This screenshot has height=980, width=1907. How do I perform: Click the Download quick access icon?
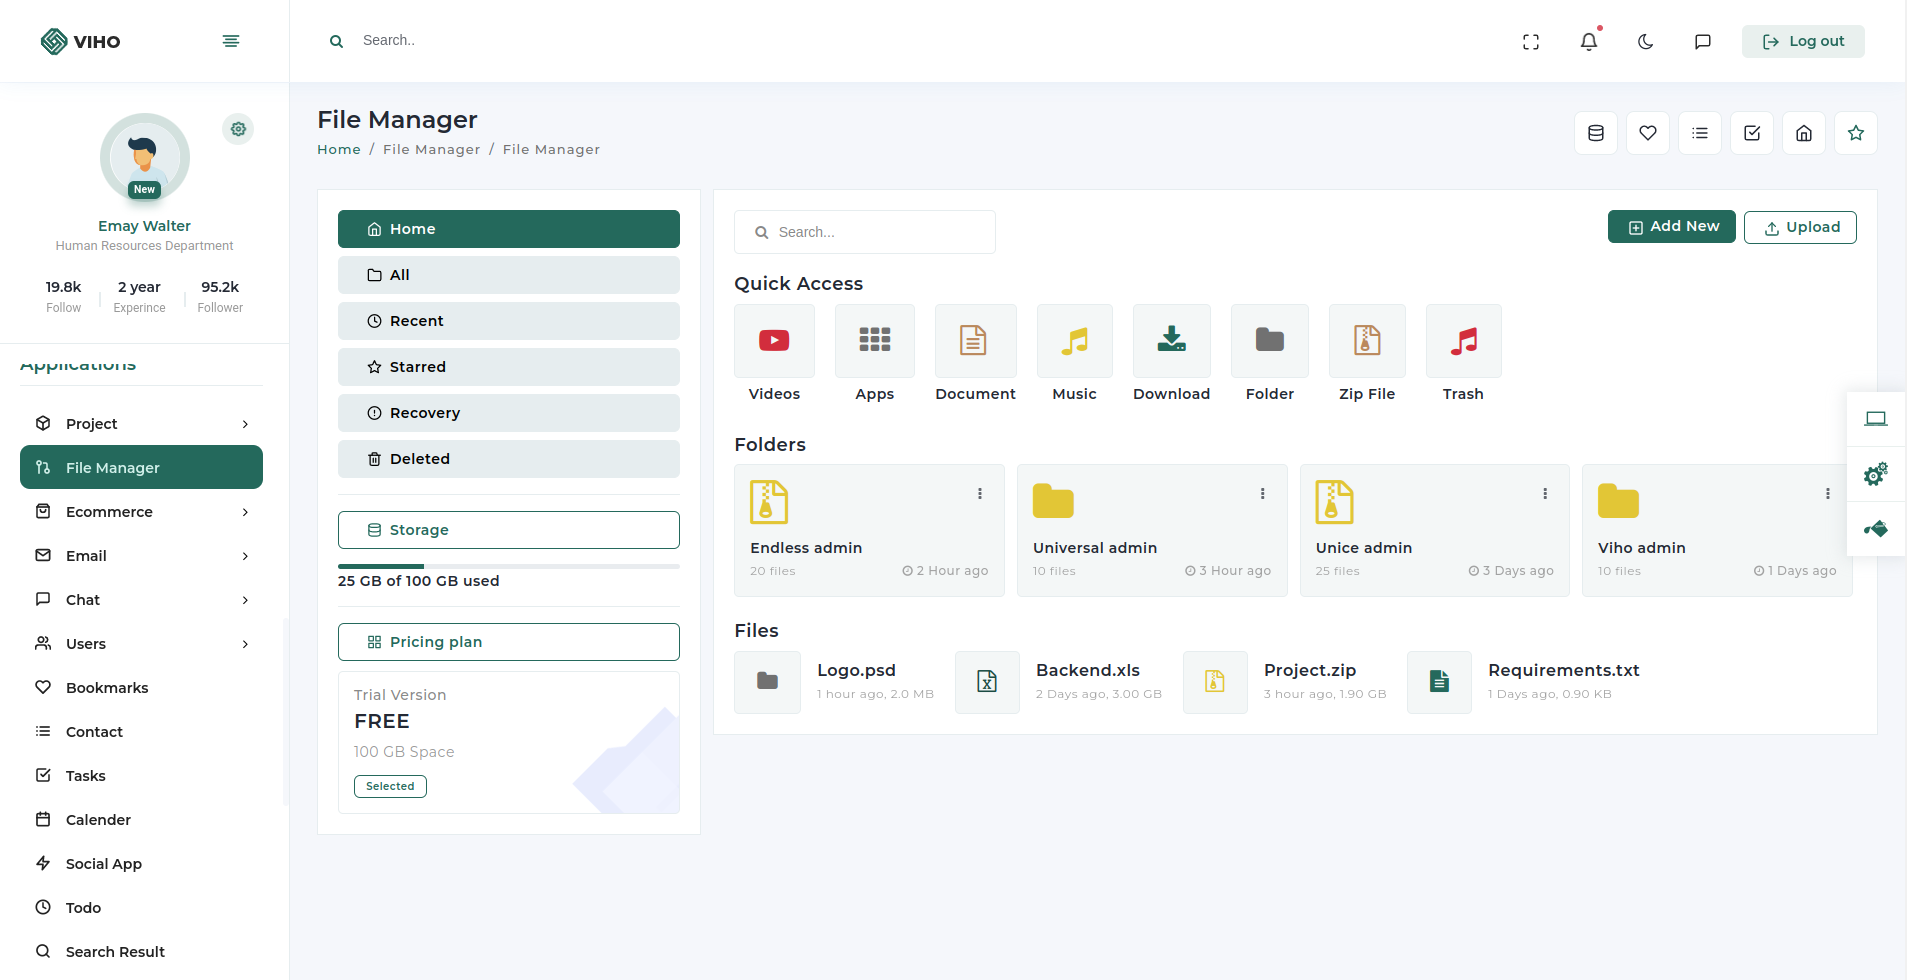pyautogui.click(x=1171, y=341)
